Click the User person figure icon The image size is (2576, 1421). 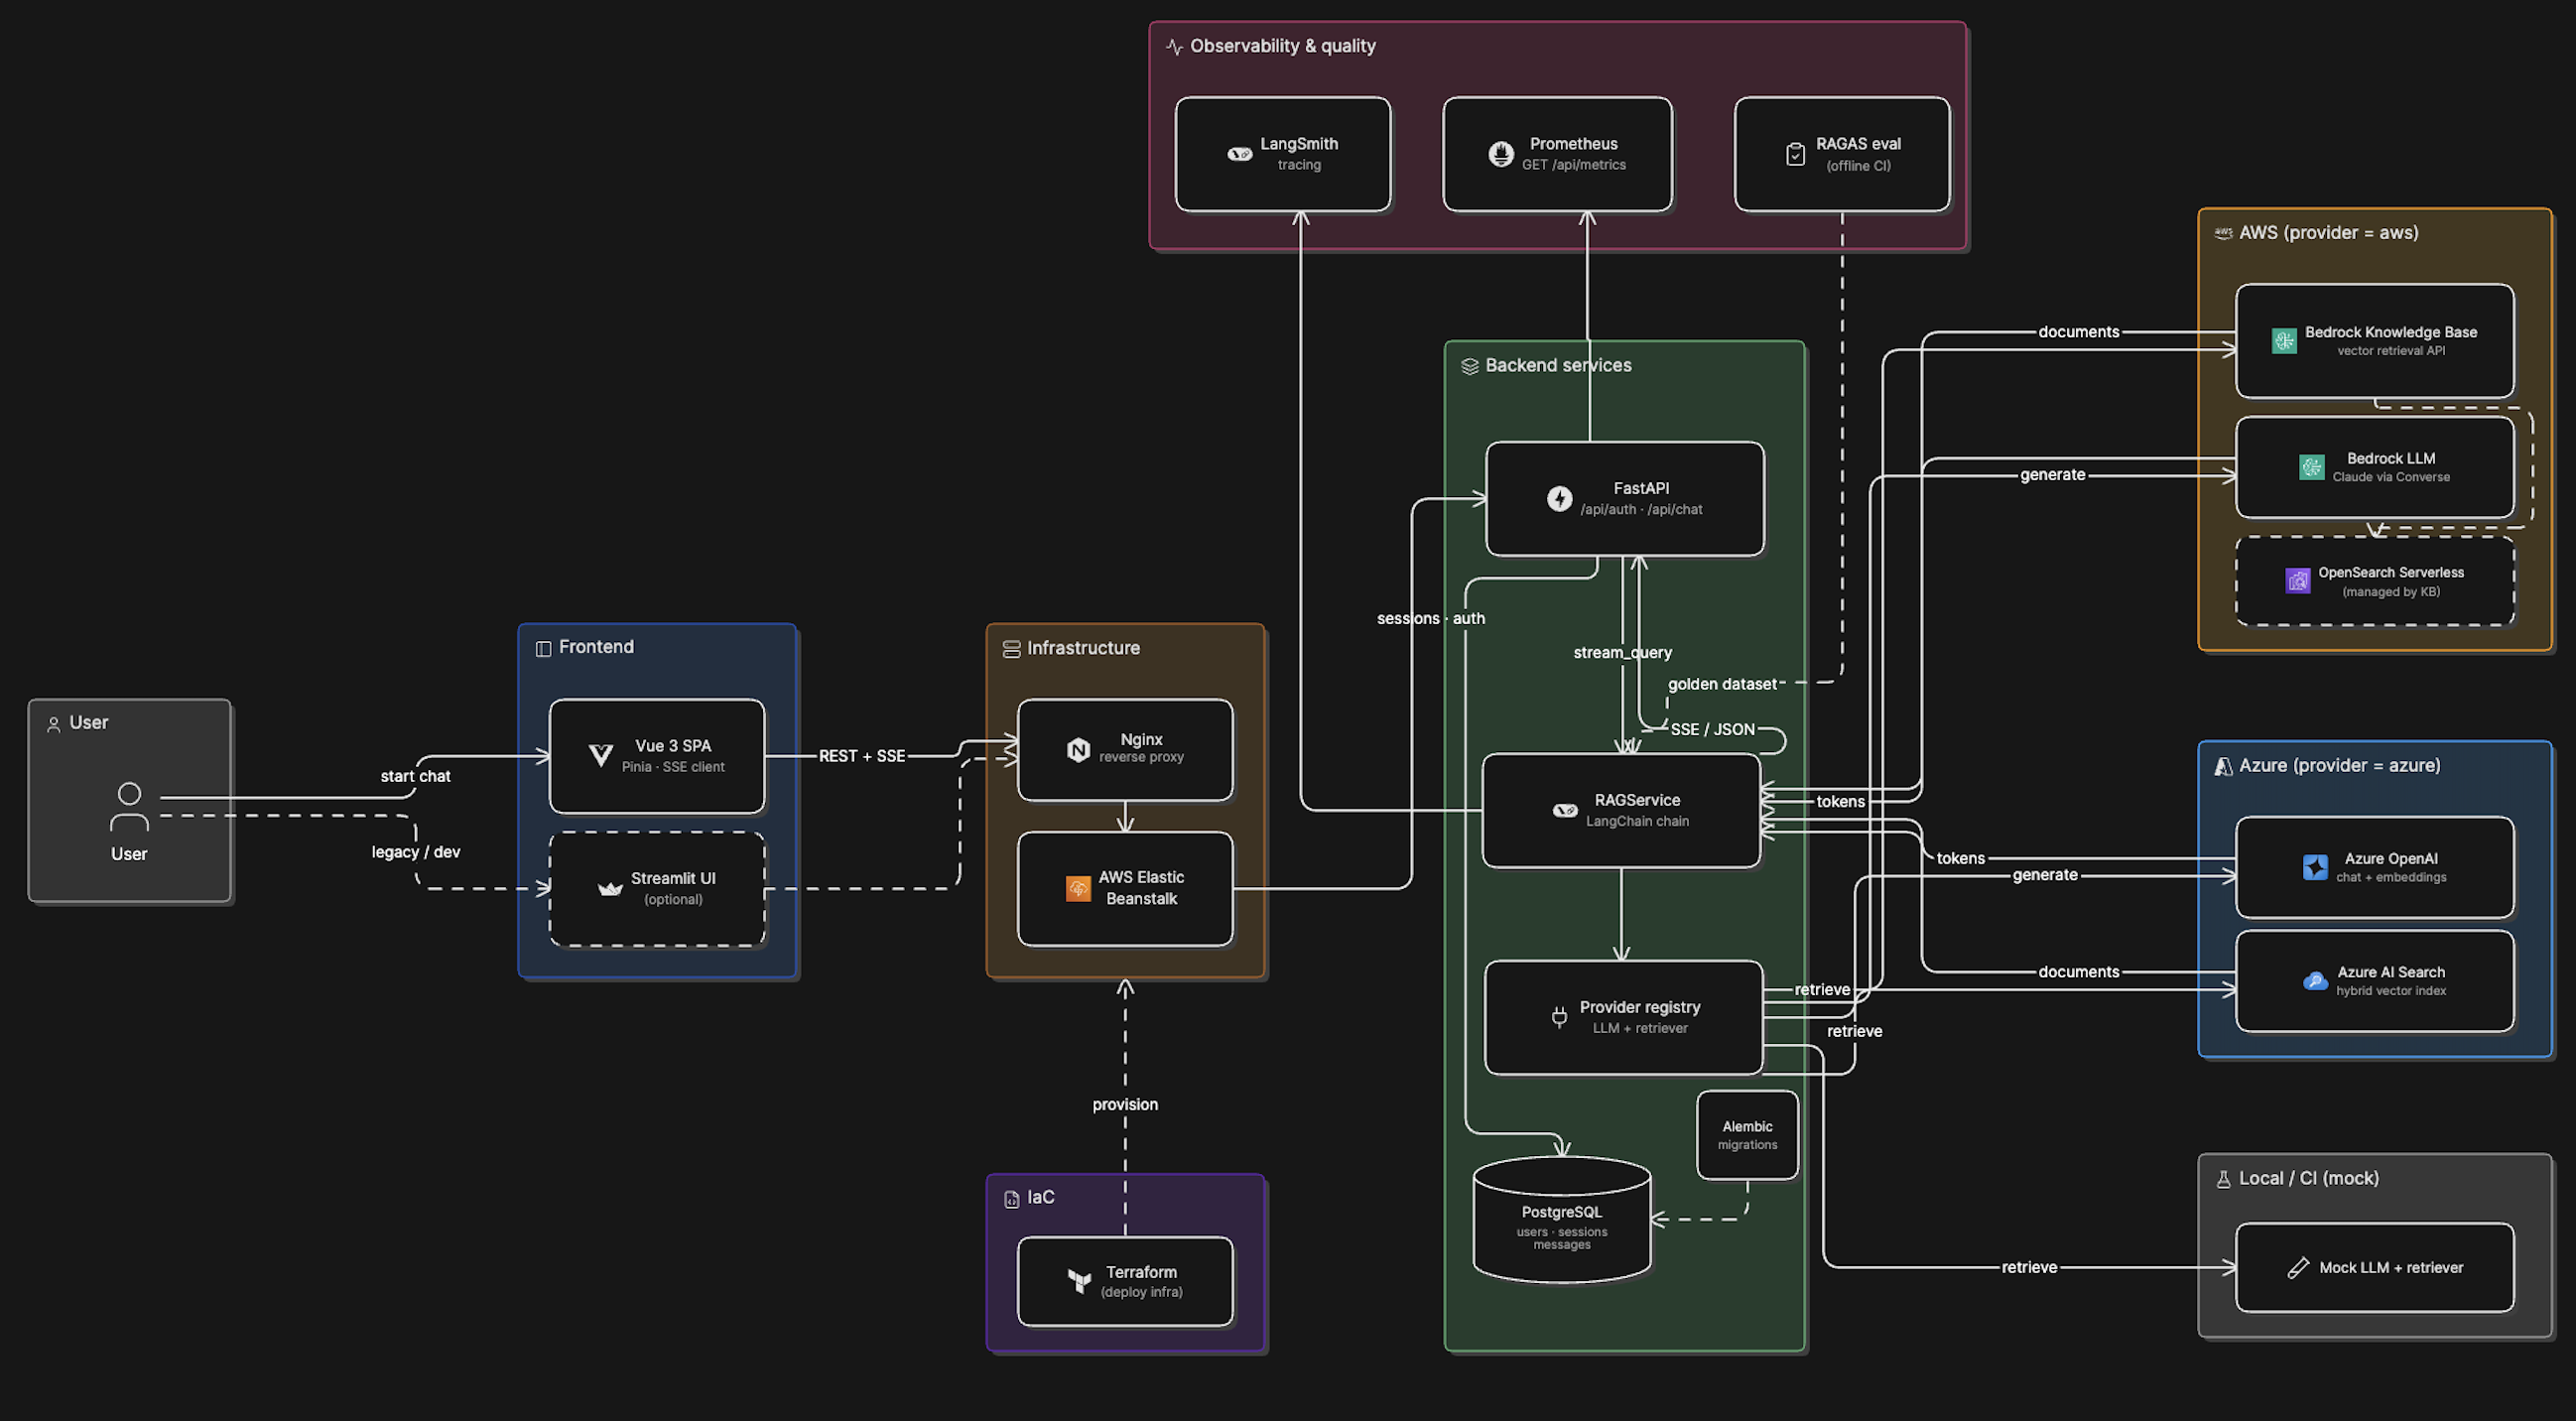click(x=129, y=807)
